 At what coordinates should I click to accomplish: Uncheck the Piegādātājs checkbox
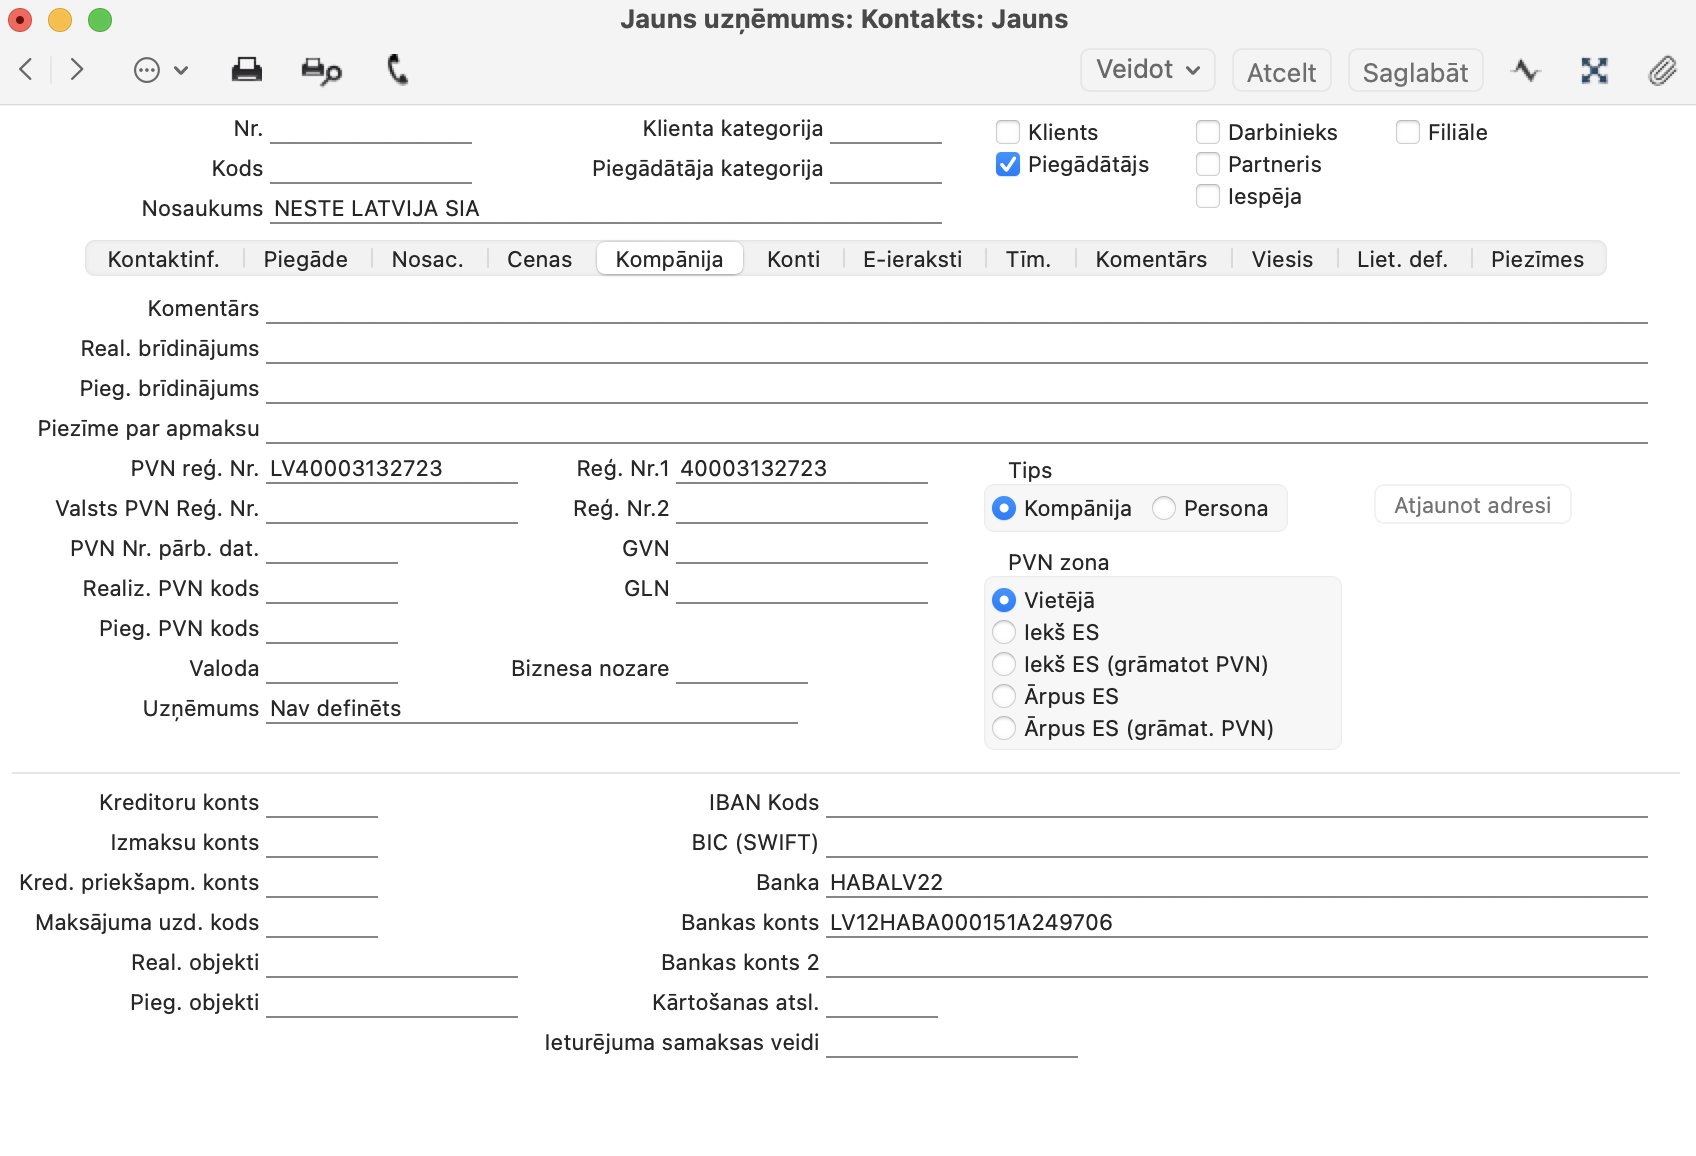(1008, 164)
